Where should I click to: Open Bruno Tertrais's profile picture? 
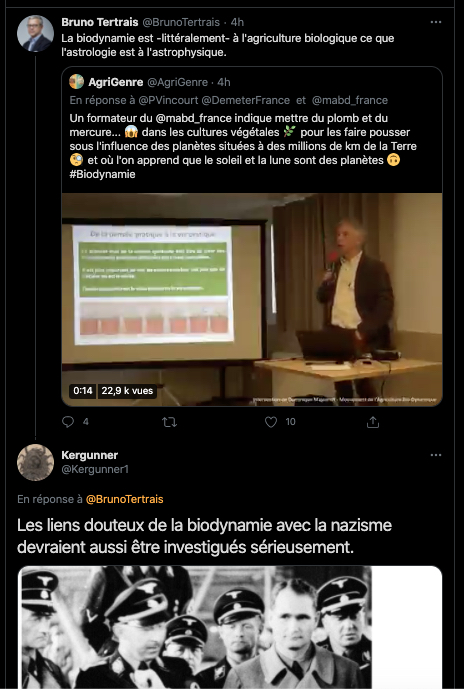click(x=35, y=33)
